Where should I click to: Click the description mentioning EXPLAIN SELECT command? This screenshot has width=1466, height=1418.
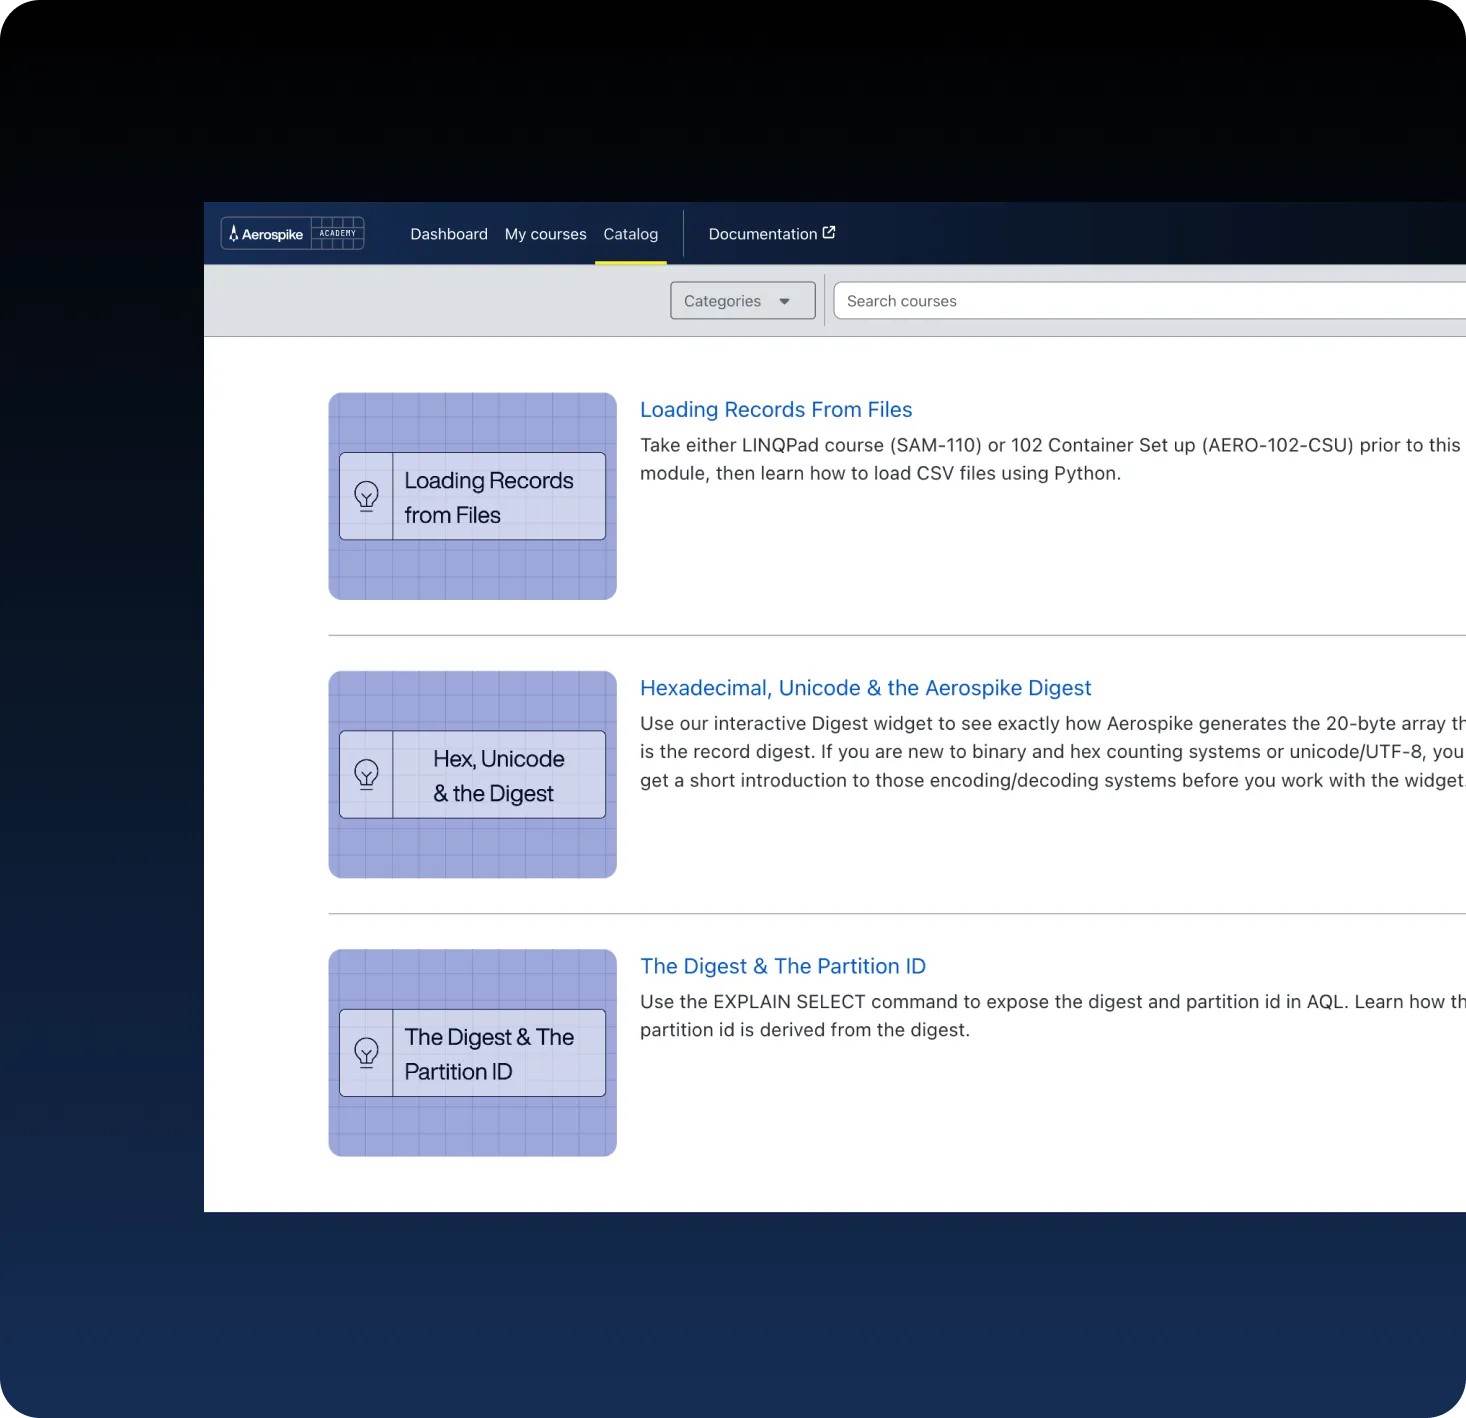click(x=1000, y=1015)
